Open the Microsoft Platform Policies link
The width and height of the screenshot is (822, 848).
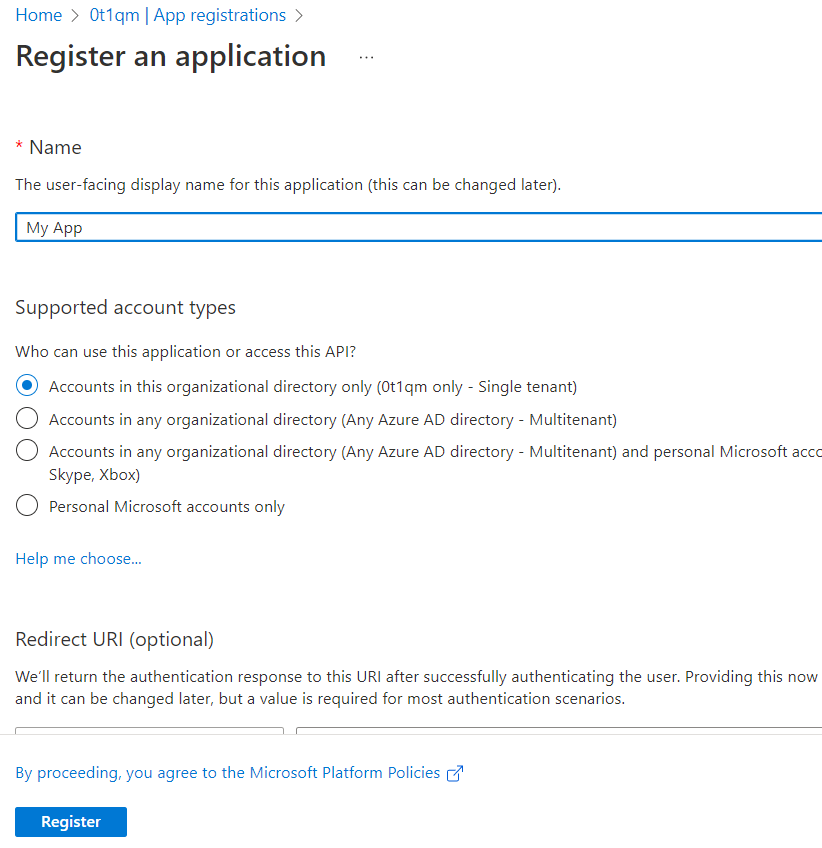click(x=228, y=773)
